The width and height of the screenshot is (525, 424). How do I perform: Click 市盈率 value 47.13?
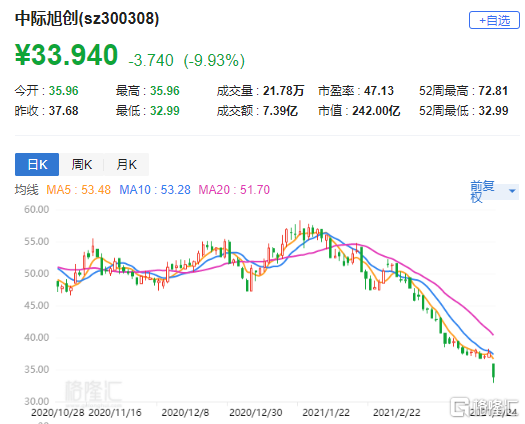click(x=379, y=91)
